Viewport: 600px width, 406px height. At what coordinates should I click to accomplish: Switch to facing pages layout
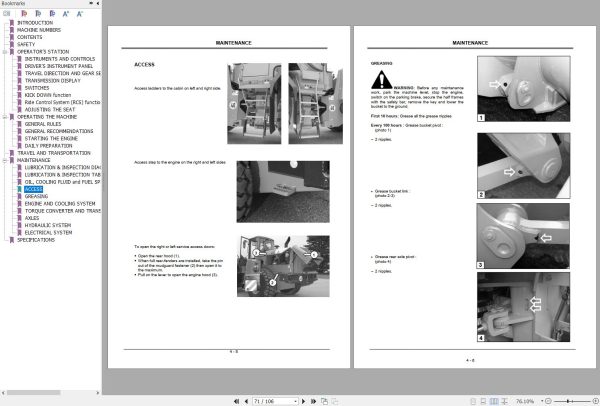tap(494, 401)
